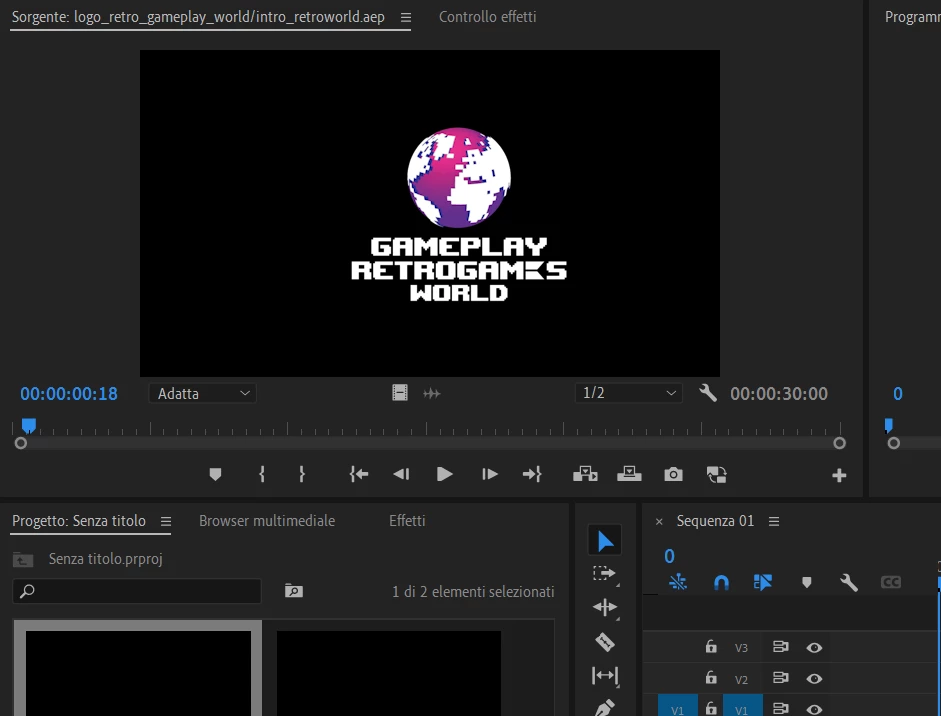Click in the project search field
This screenshot has width=941, height=716.
137,591
